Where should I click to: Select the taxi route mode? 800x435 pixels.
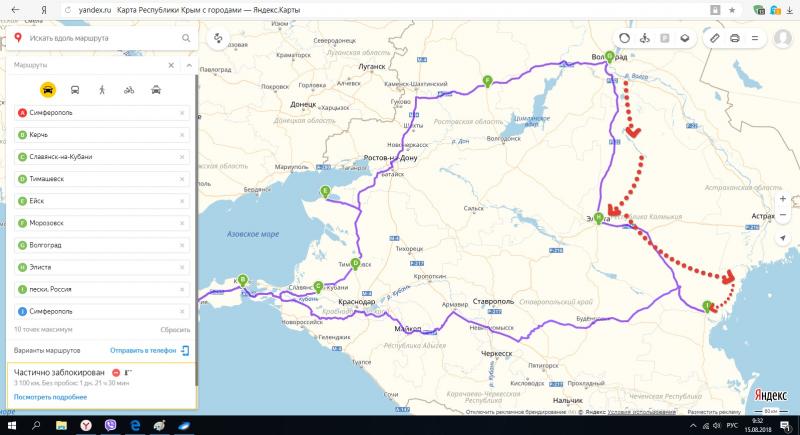tap(156, 89)
